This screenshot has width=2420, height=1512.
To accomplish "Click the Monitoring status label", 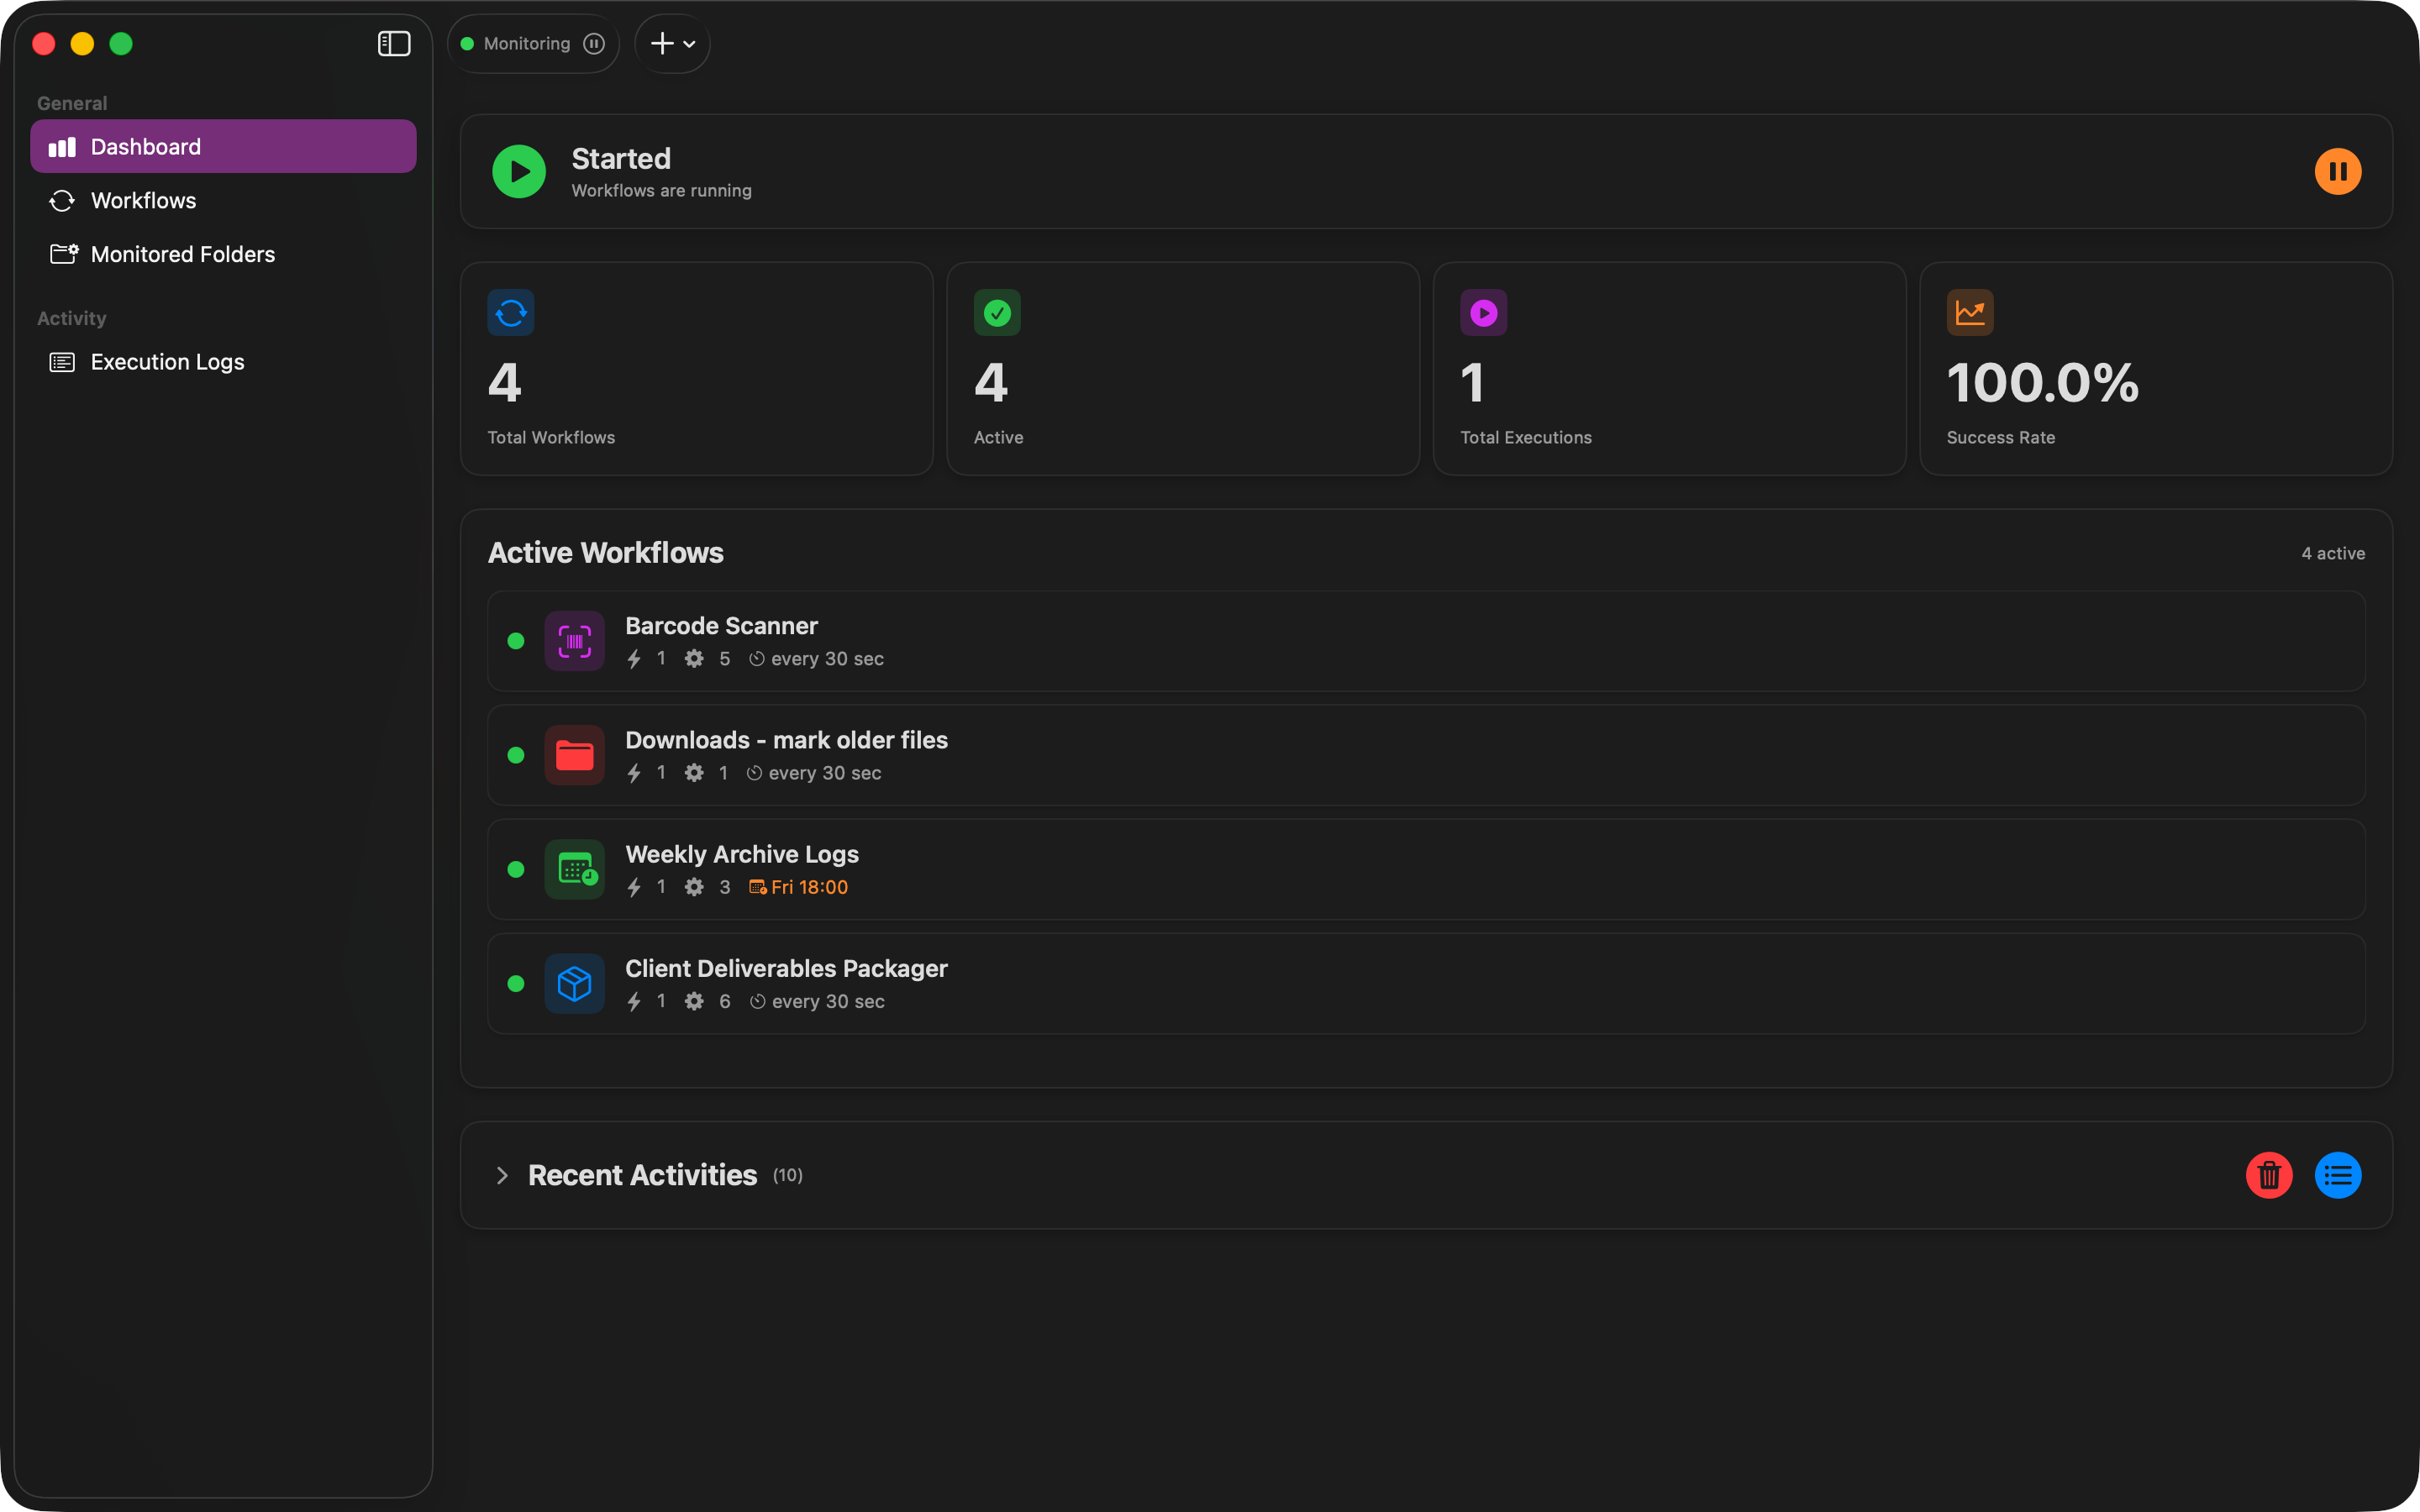I will [x=527, y=44].
